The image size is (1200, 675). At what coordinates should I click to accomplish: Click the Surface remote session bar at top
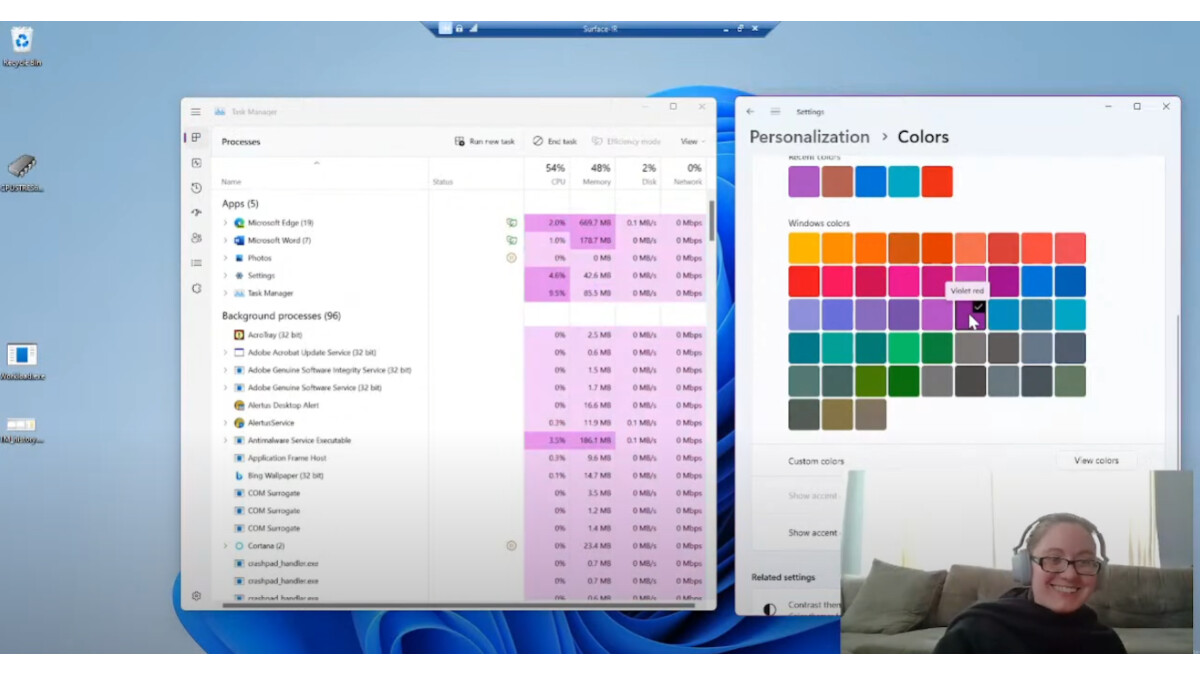click(x=600, y=28)
